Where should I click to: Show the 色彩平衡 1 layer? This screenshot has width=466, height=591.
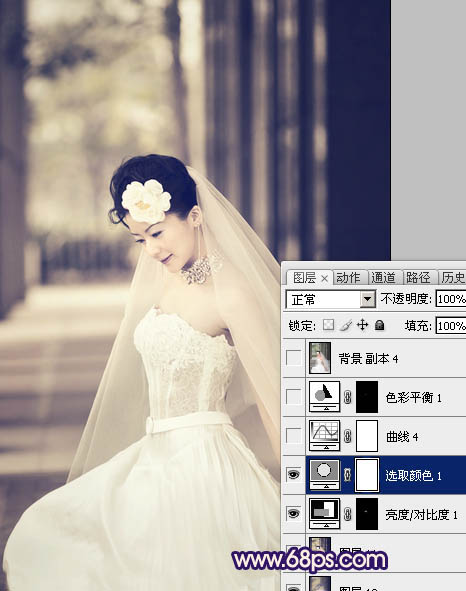tap(293, 397)
